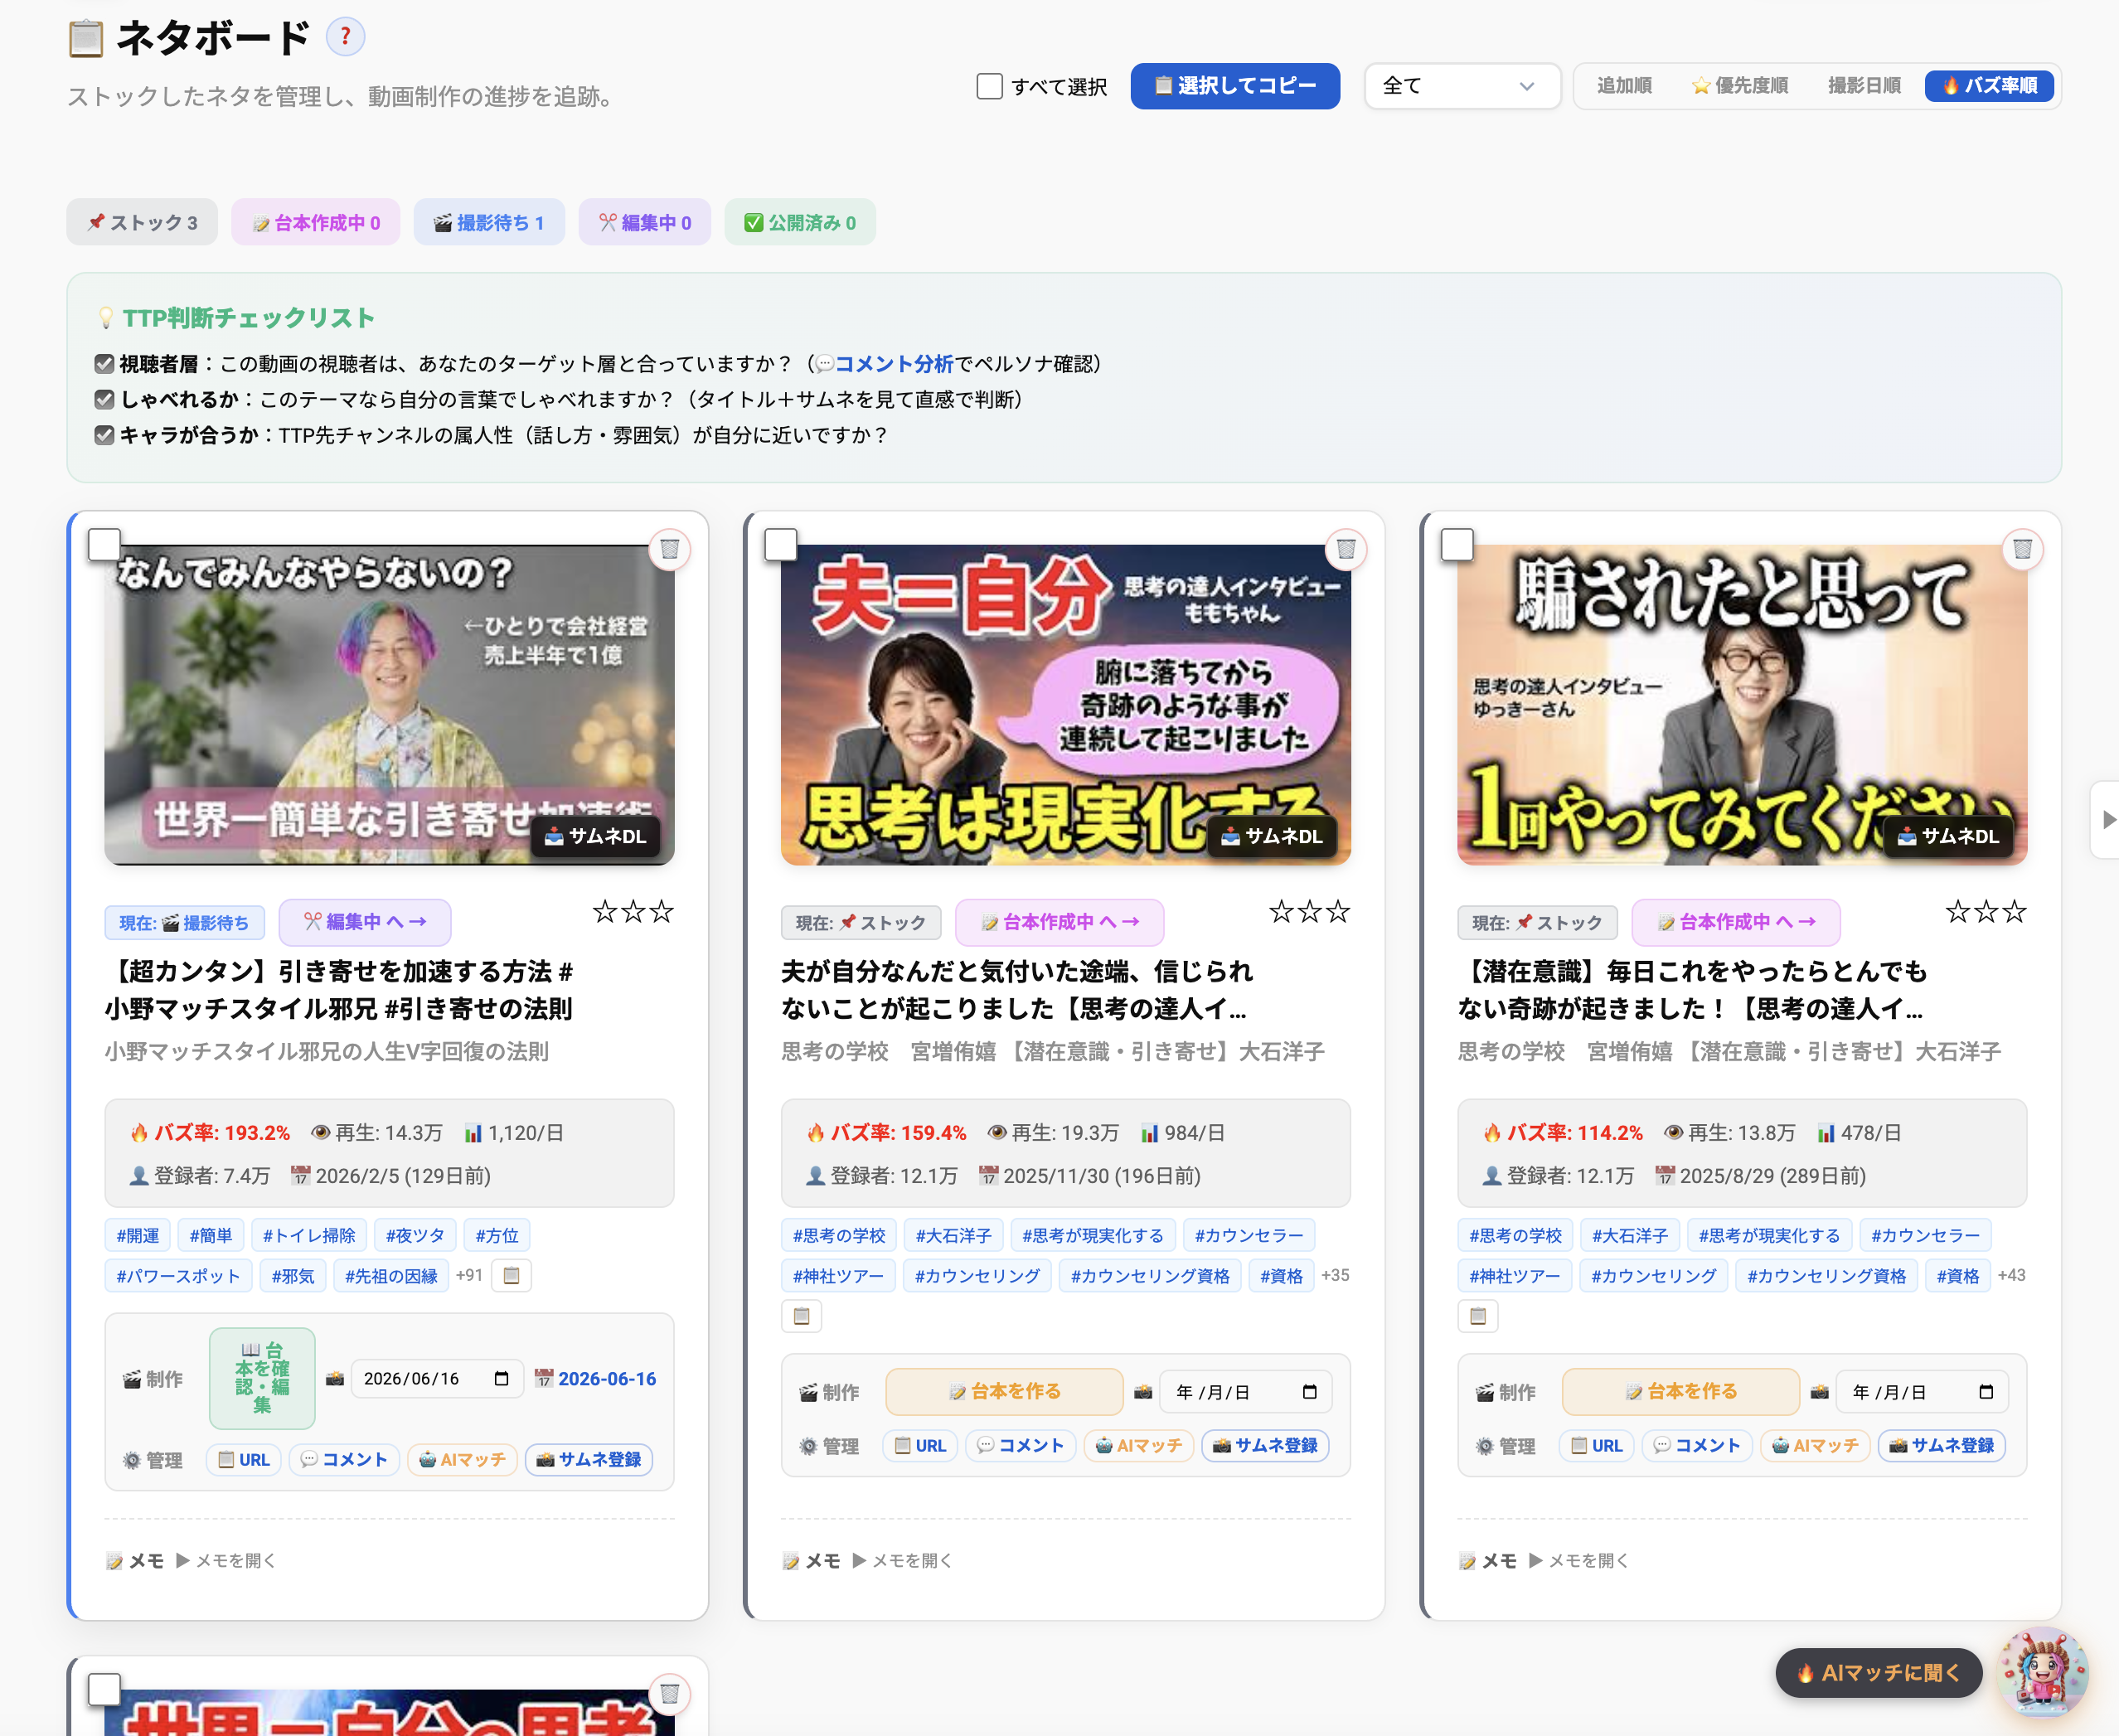The height and width of the screenshot is (1736, 2119).
Task: Delete the 潜在意識 毎日これを card via trash icon
Action: click(2022, 549)
